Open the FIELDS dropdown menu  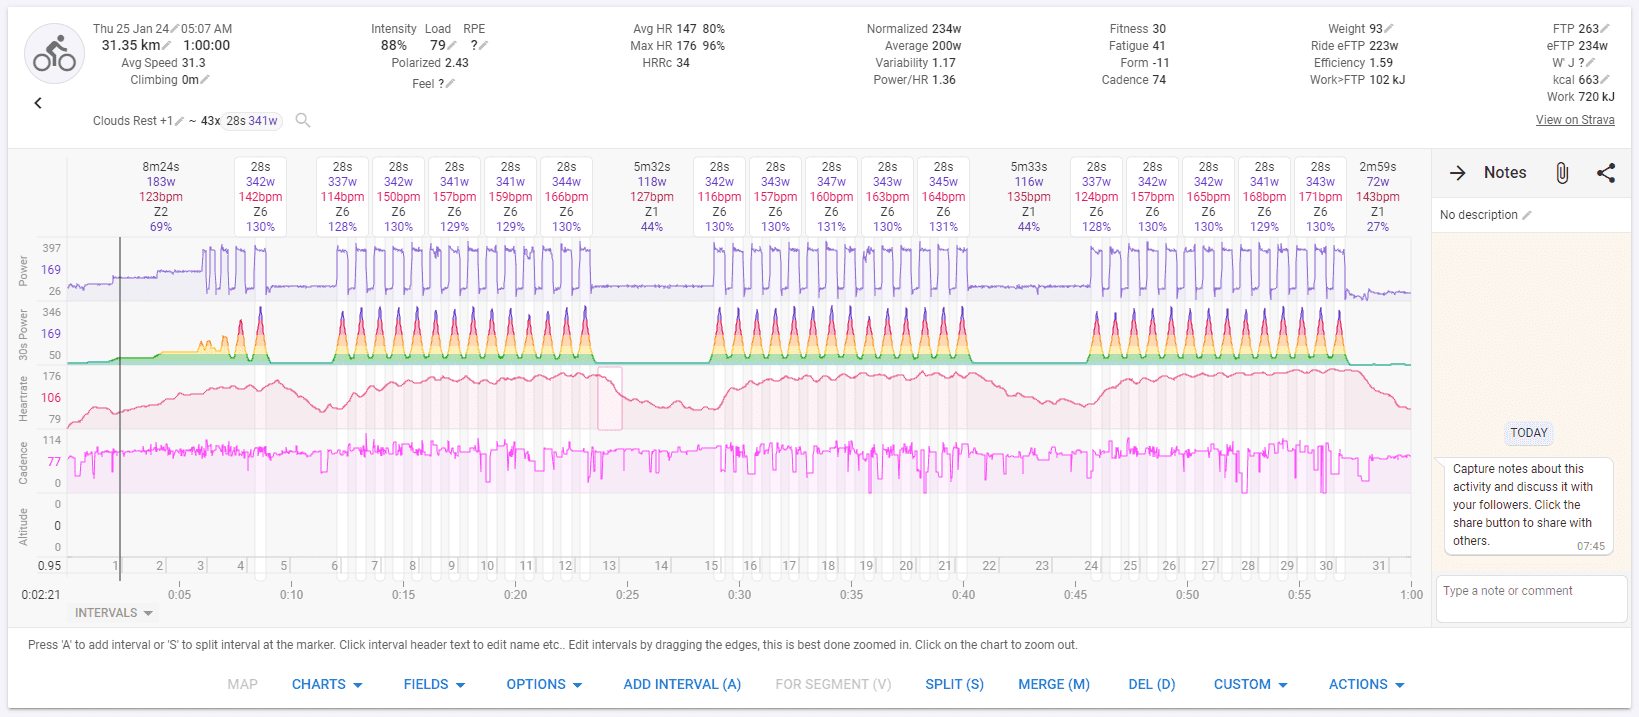pyautogui.click(x=434, y=684)
